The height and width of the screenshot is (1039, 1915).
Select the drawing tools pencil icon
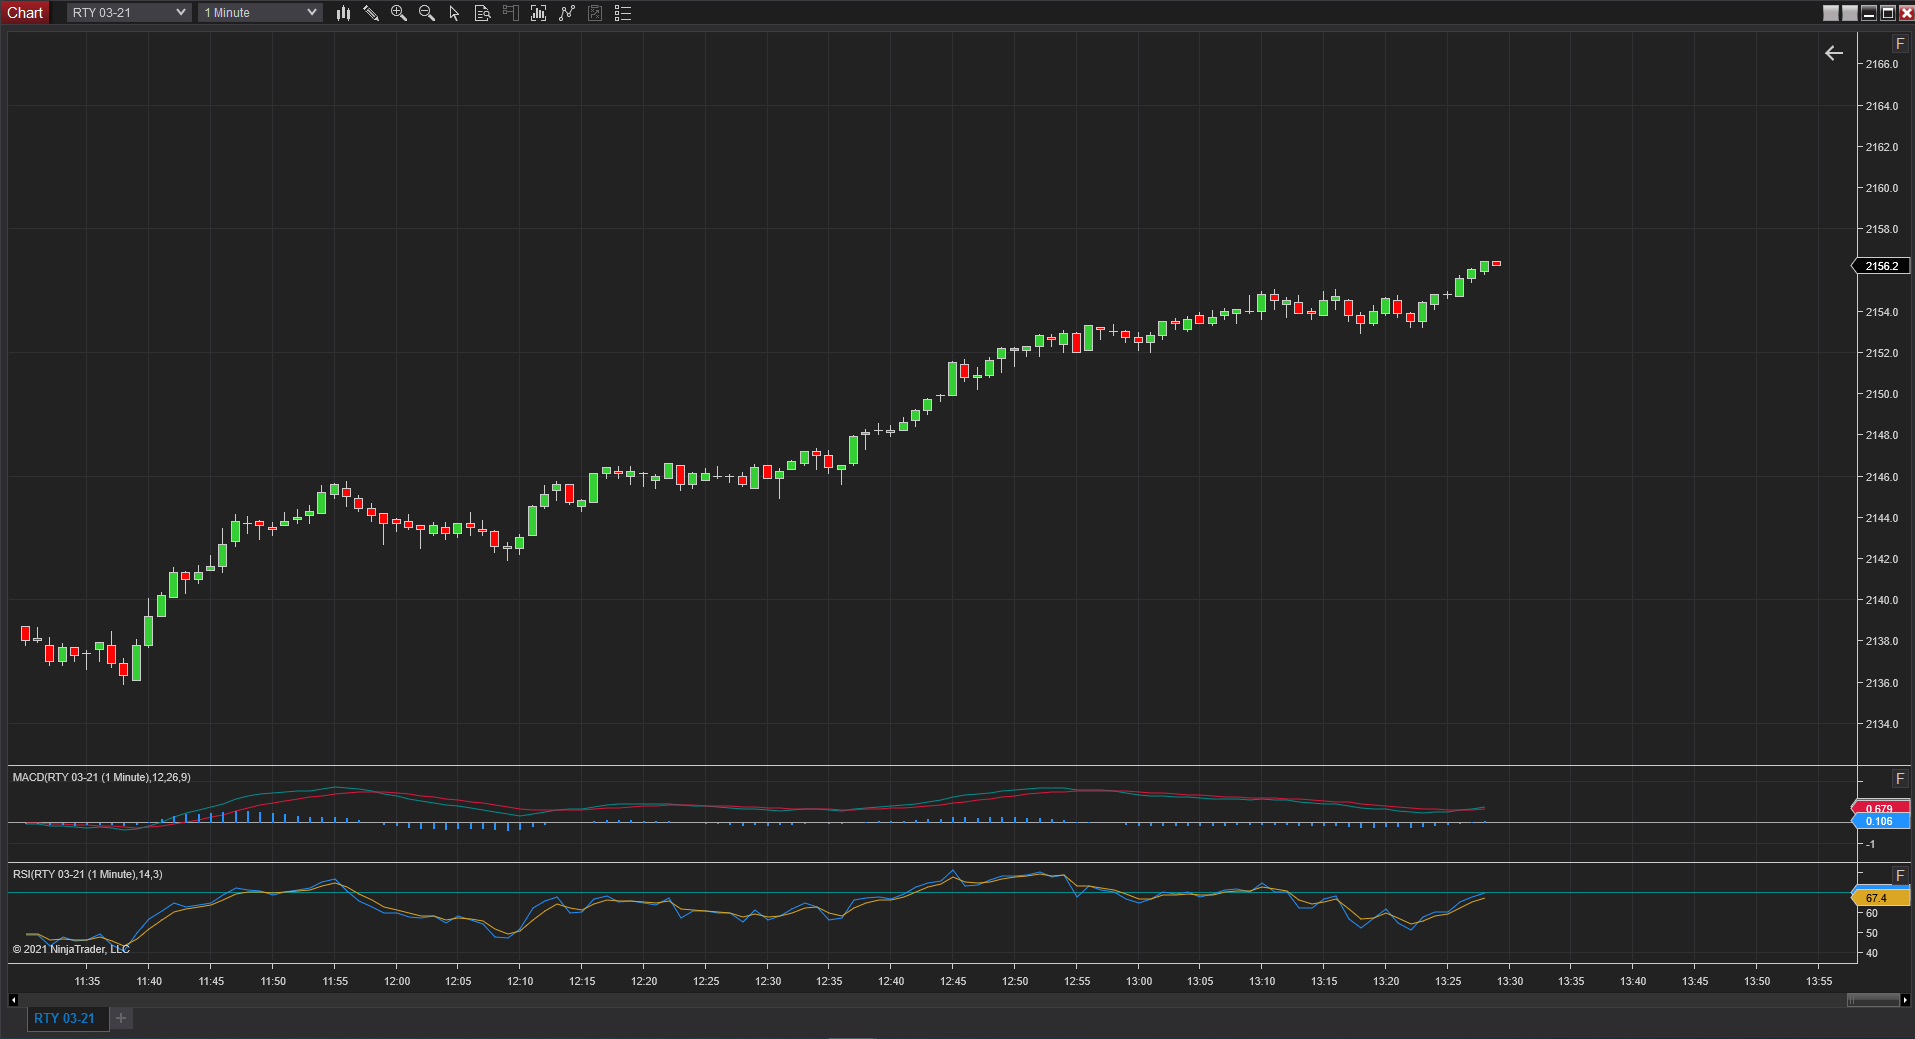point(371,13)
